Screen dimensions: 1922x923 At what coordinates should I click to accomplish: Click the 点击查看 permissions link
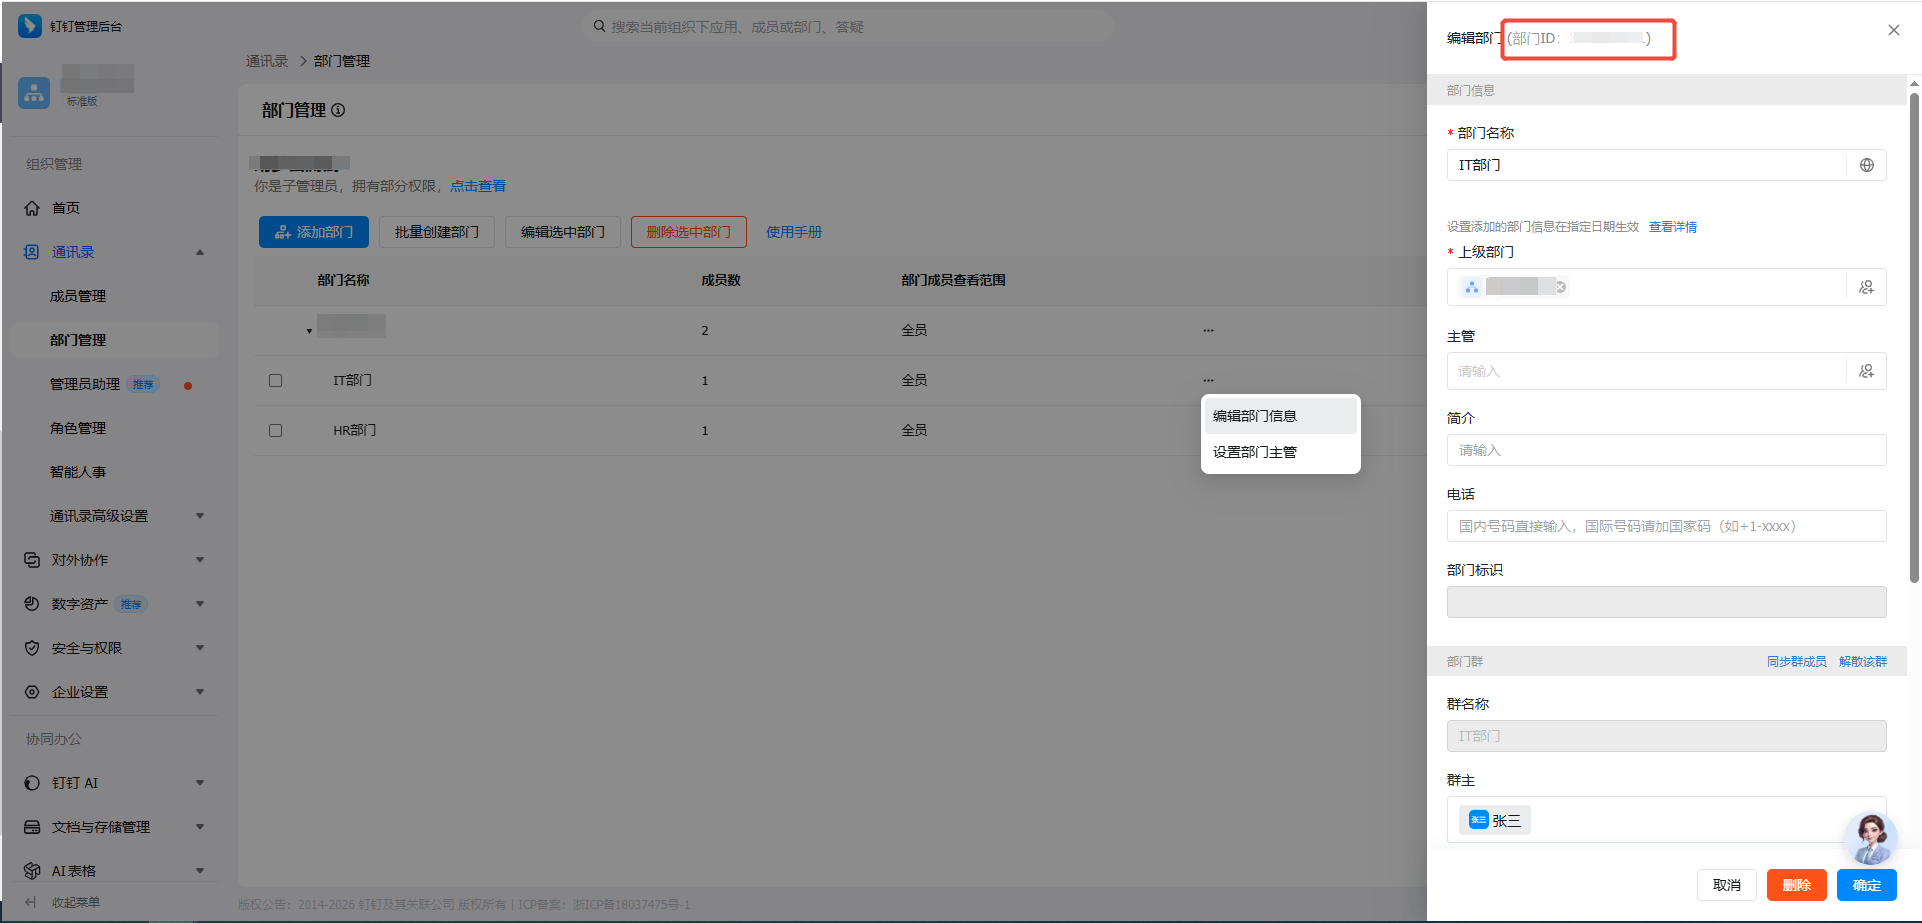tap(478, 186)
